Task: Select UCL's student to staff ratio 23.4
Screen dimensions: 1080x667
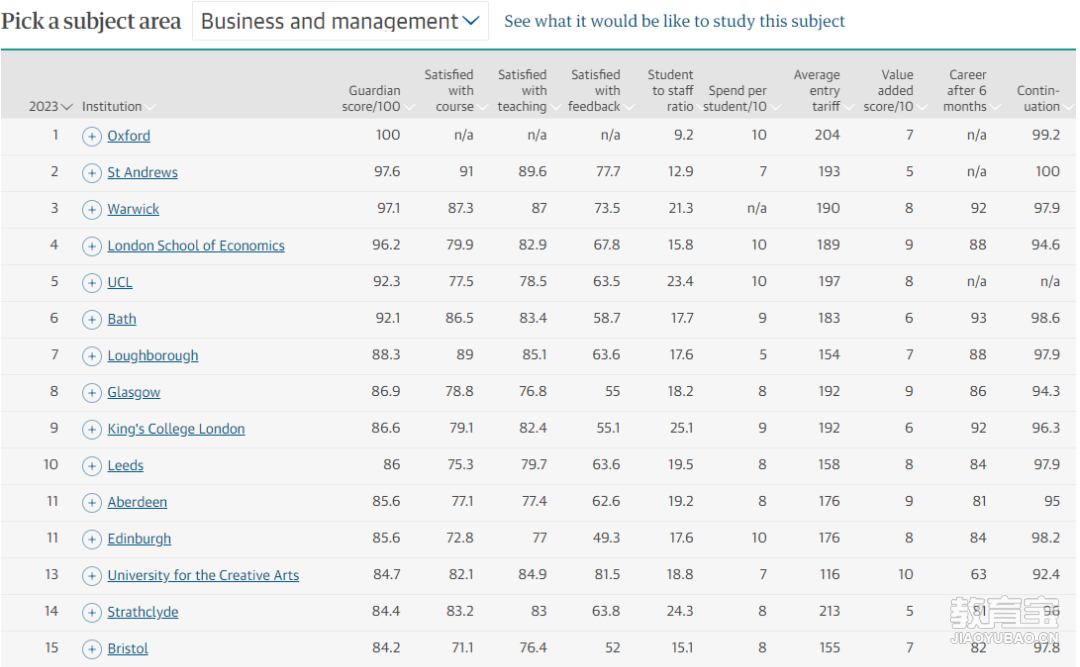Action: (680, 281)
